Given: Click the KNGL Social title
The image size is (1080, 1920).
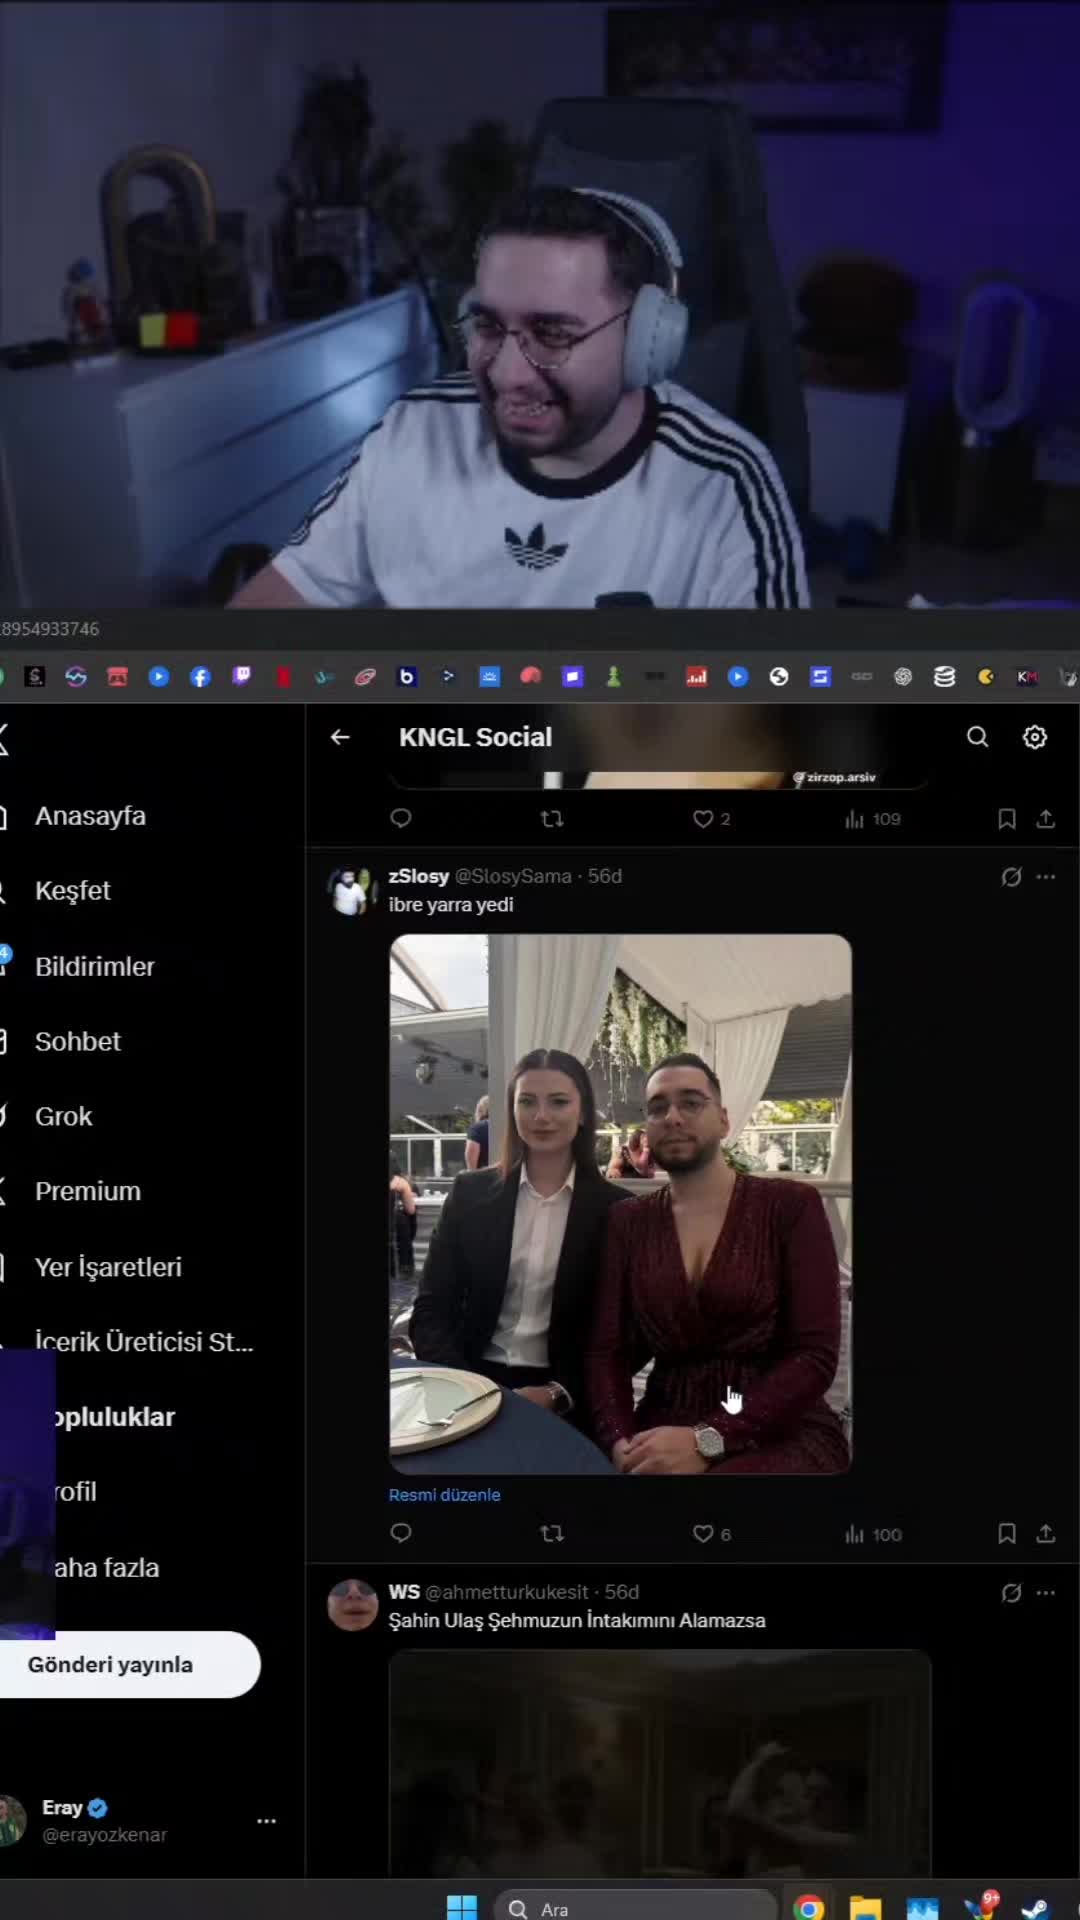Looking at the screenshot, I should [475, 737].
